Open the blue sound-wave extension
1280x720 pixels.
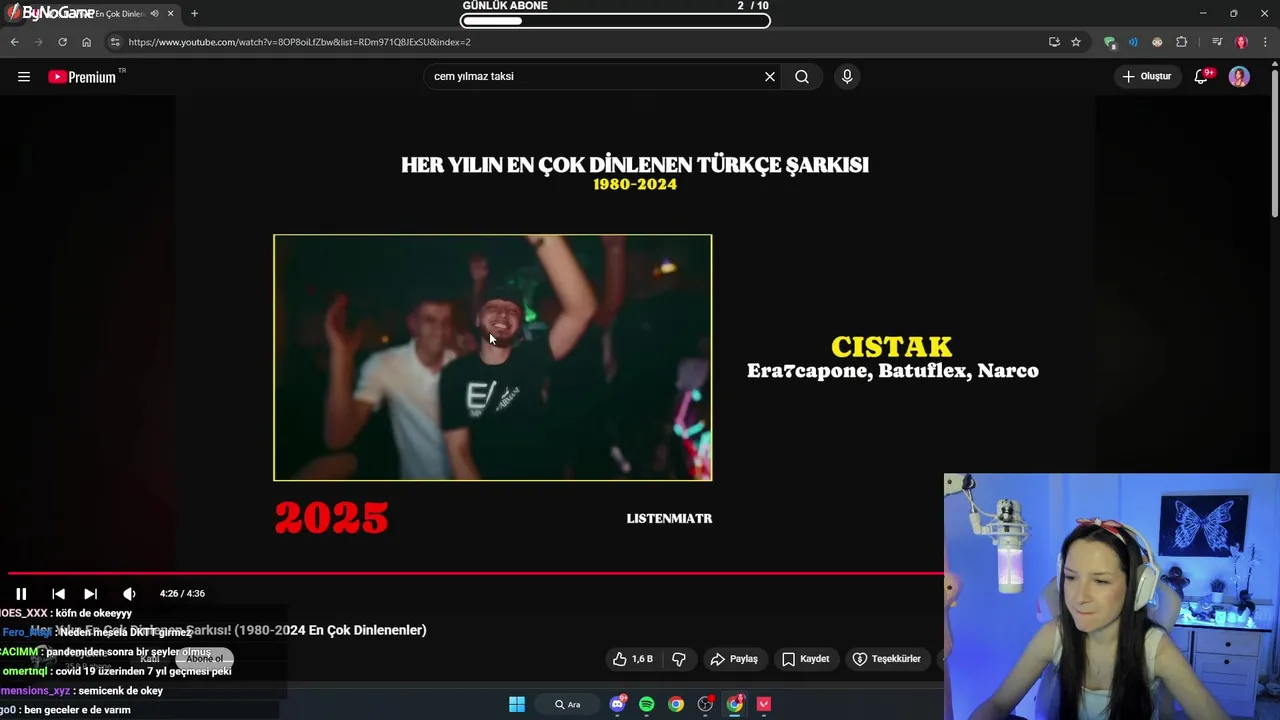coord(1133,42)
